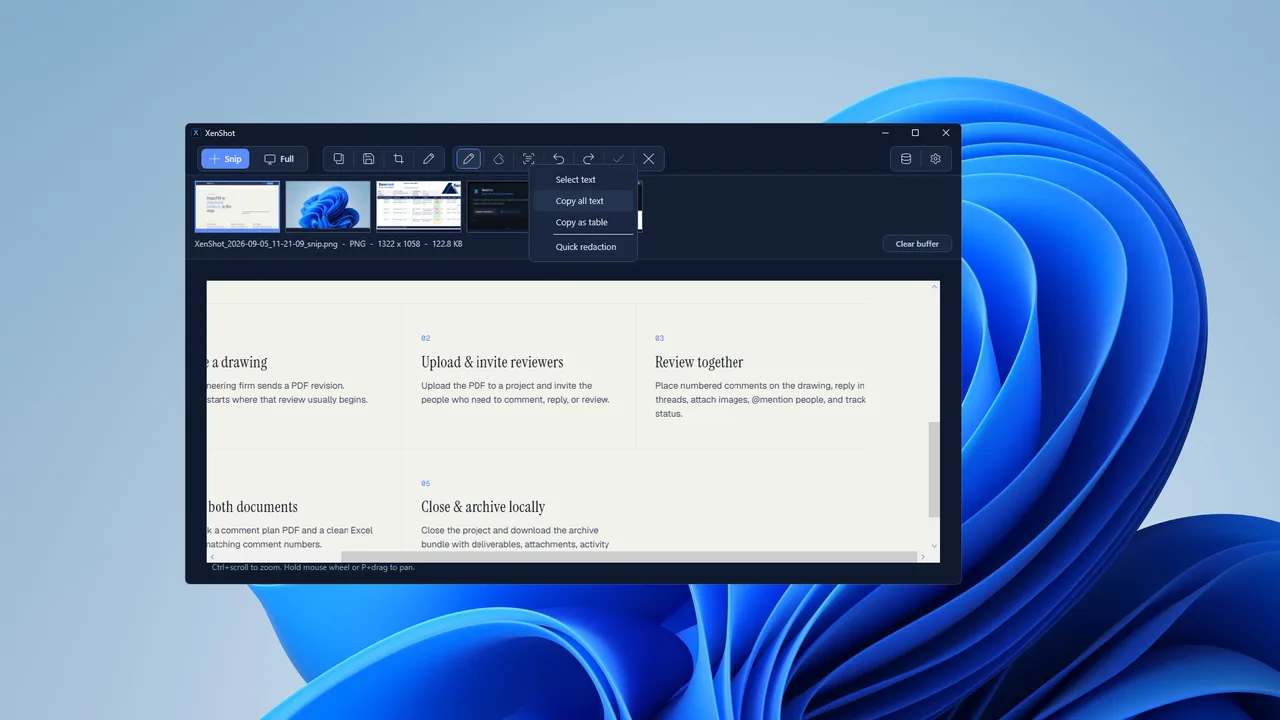Viewport: 1280px width, 720px height.
Task: Click the file name XenShot_2026-09-05_11-21-09_snip.png
Action: click(267, 244)
